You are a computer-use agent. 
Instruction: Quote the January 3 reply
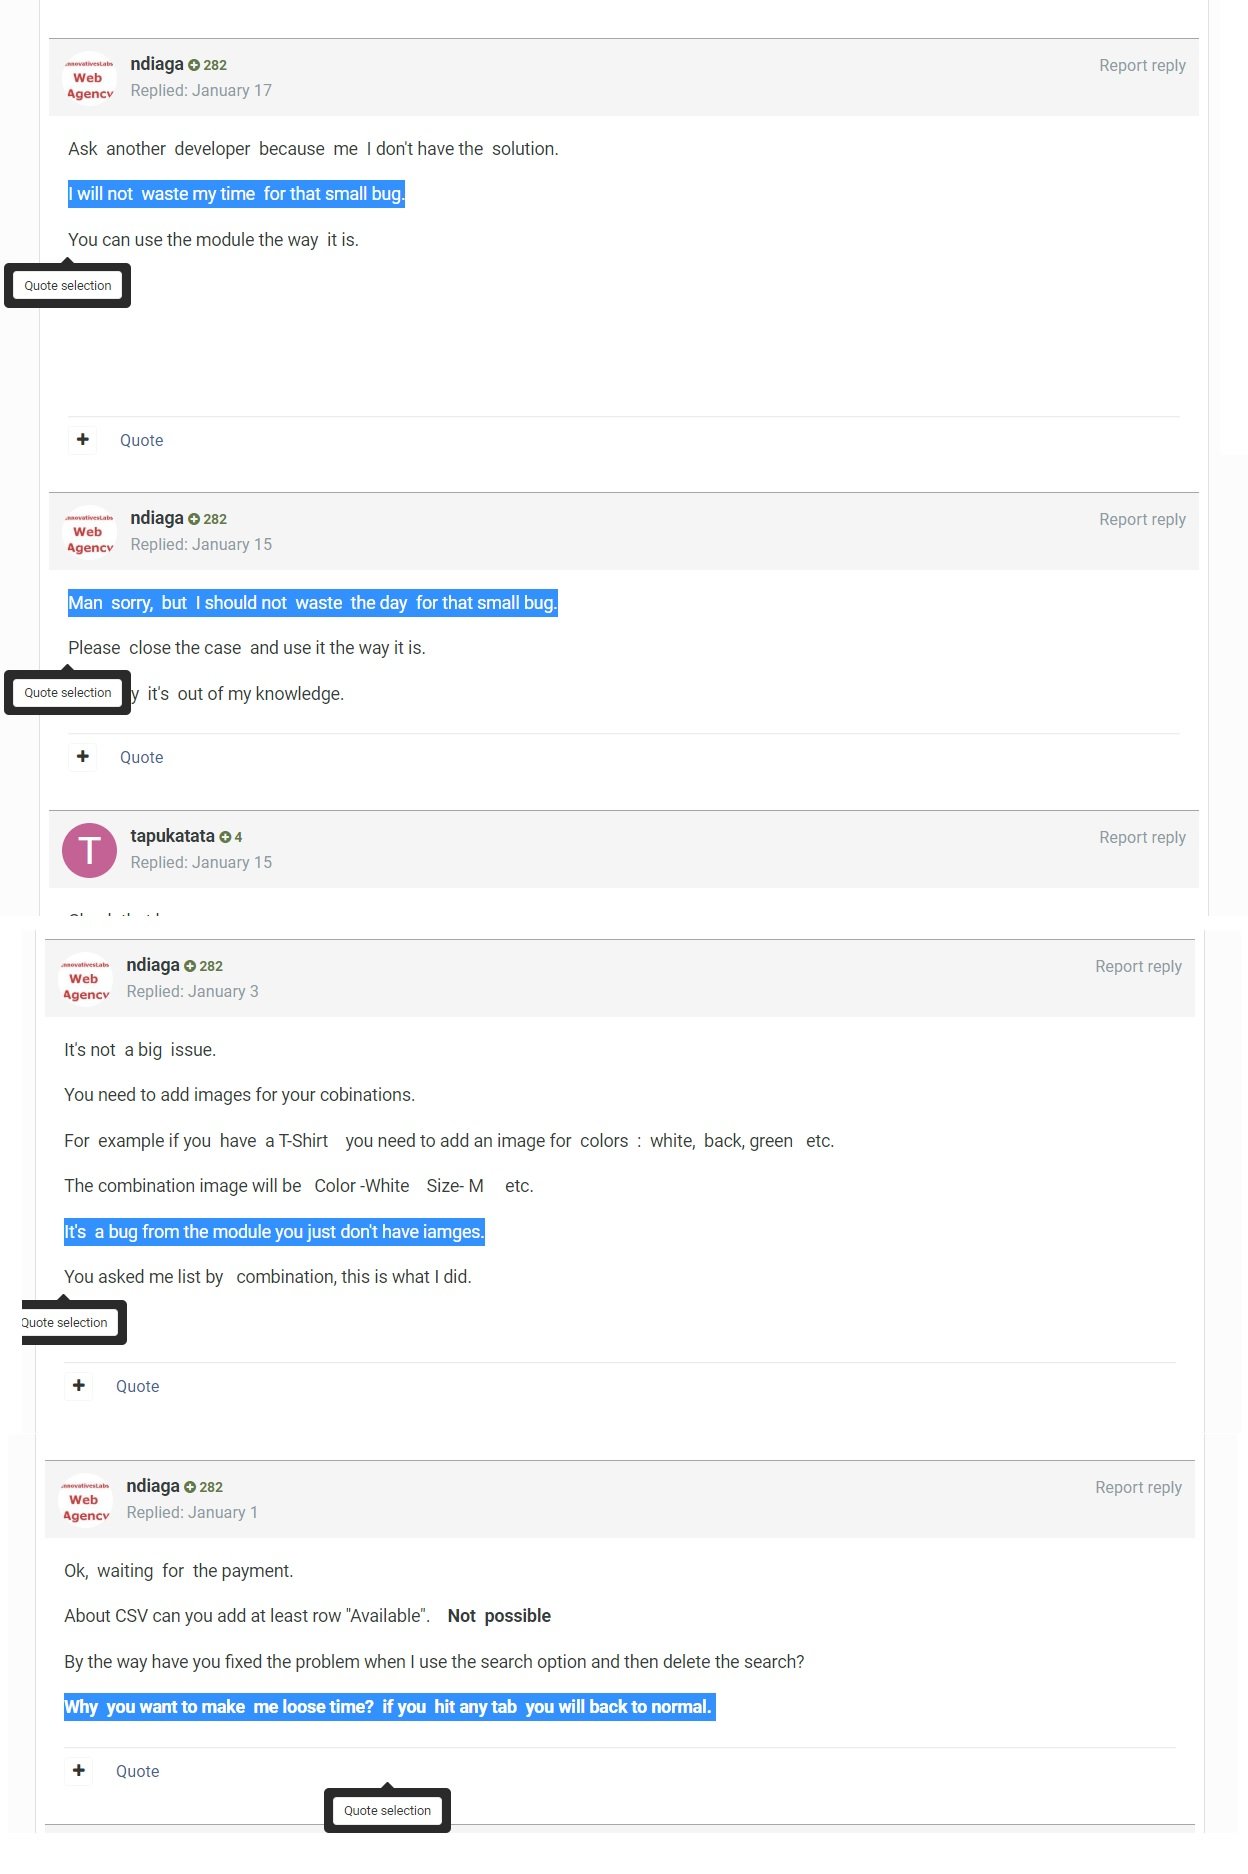[x=137, y=1386]
